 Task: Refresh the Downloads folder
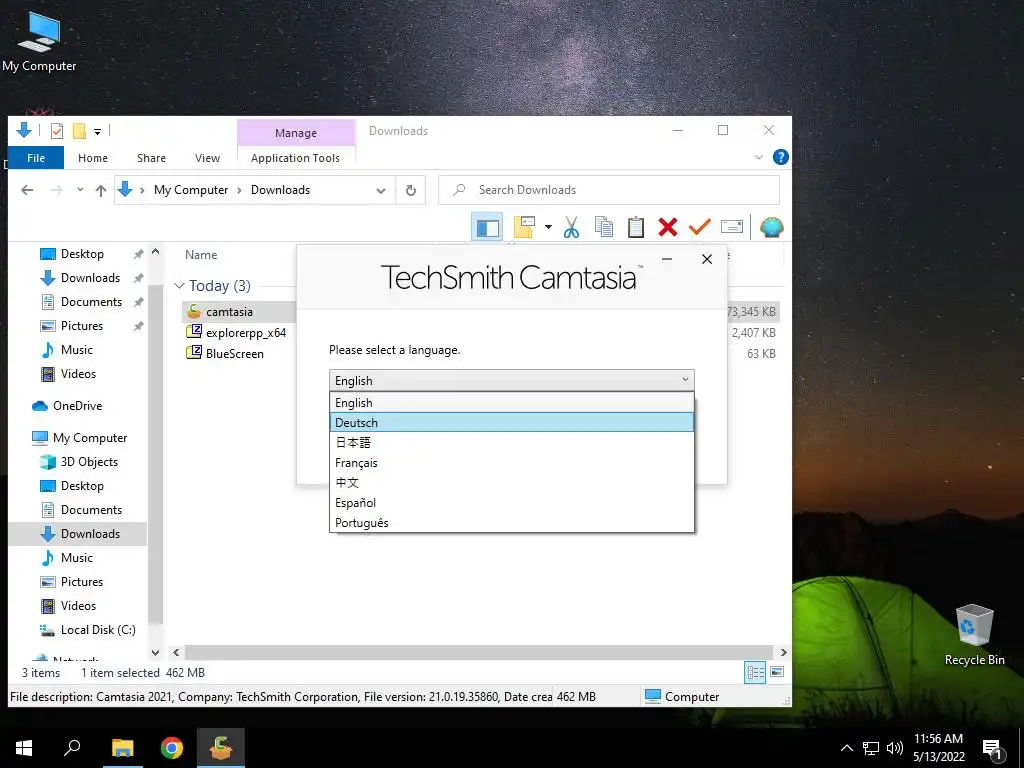[x=411, y=190]
